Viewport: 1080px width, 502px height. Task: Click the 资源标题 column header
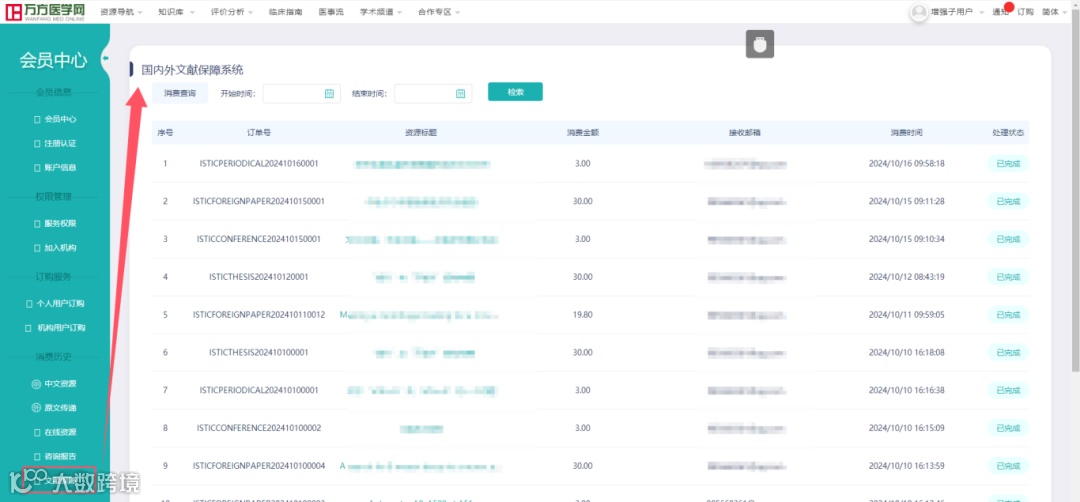[x=421, y=132]
